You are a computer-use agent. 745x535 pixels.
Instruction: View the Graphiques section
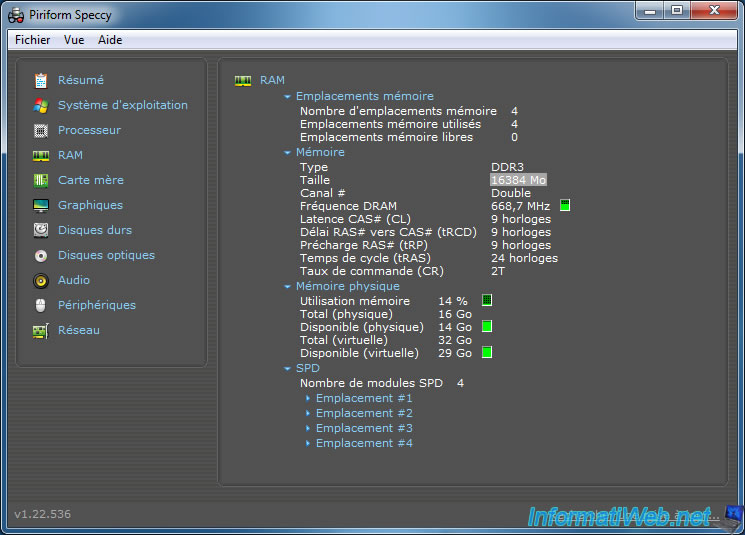click(90, 205)
